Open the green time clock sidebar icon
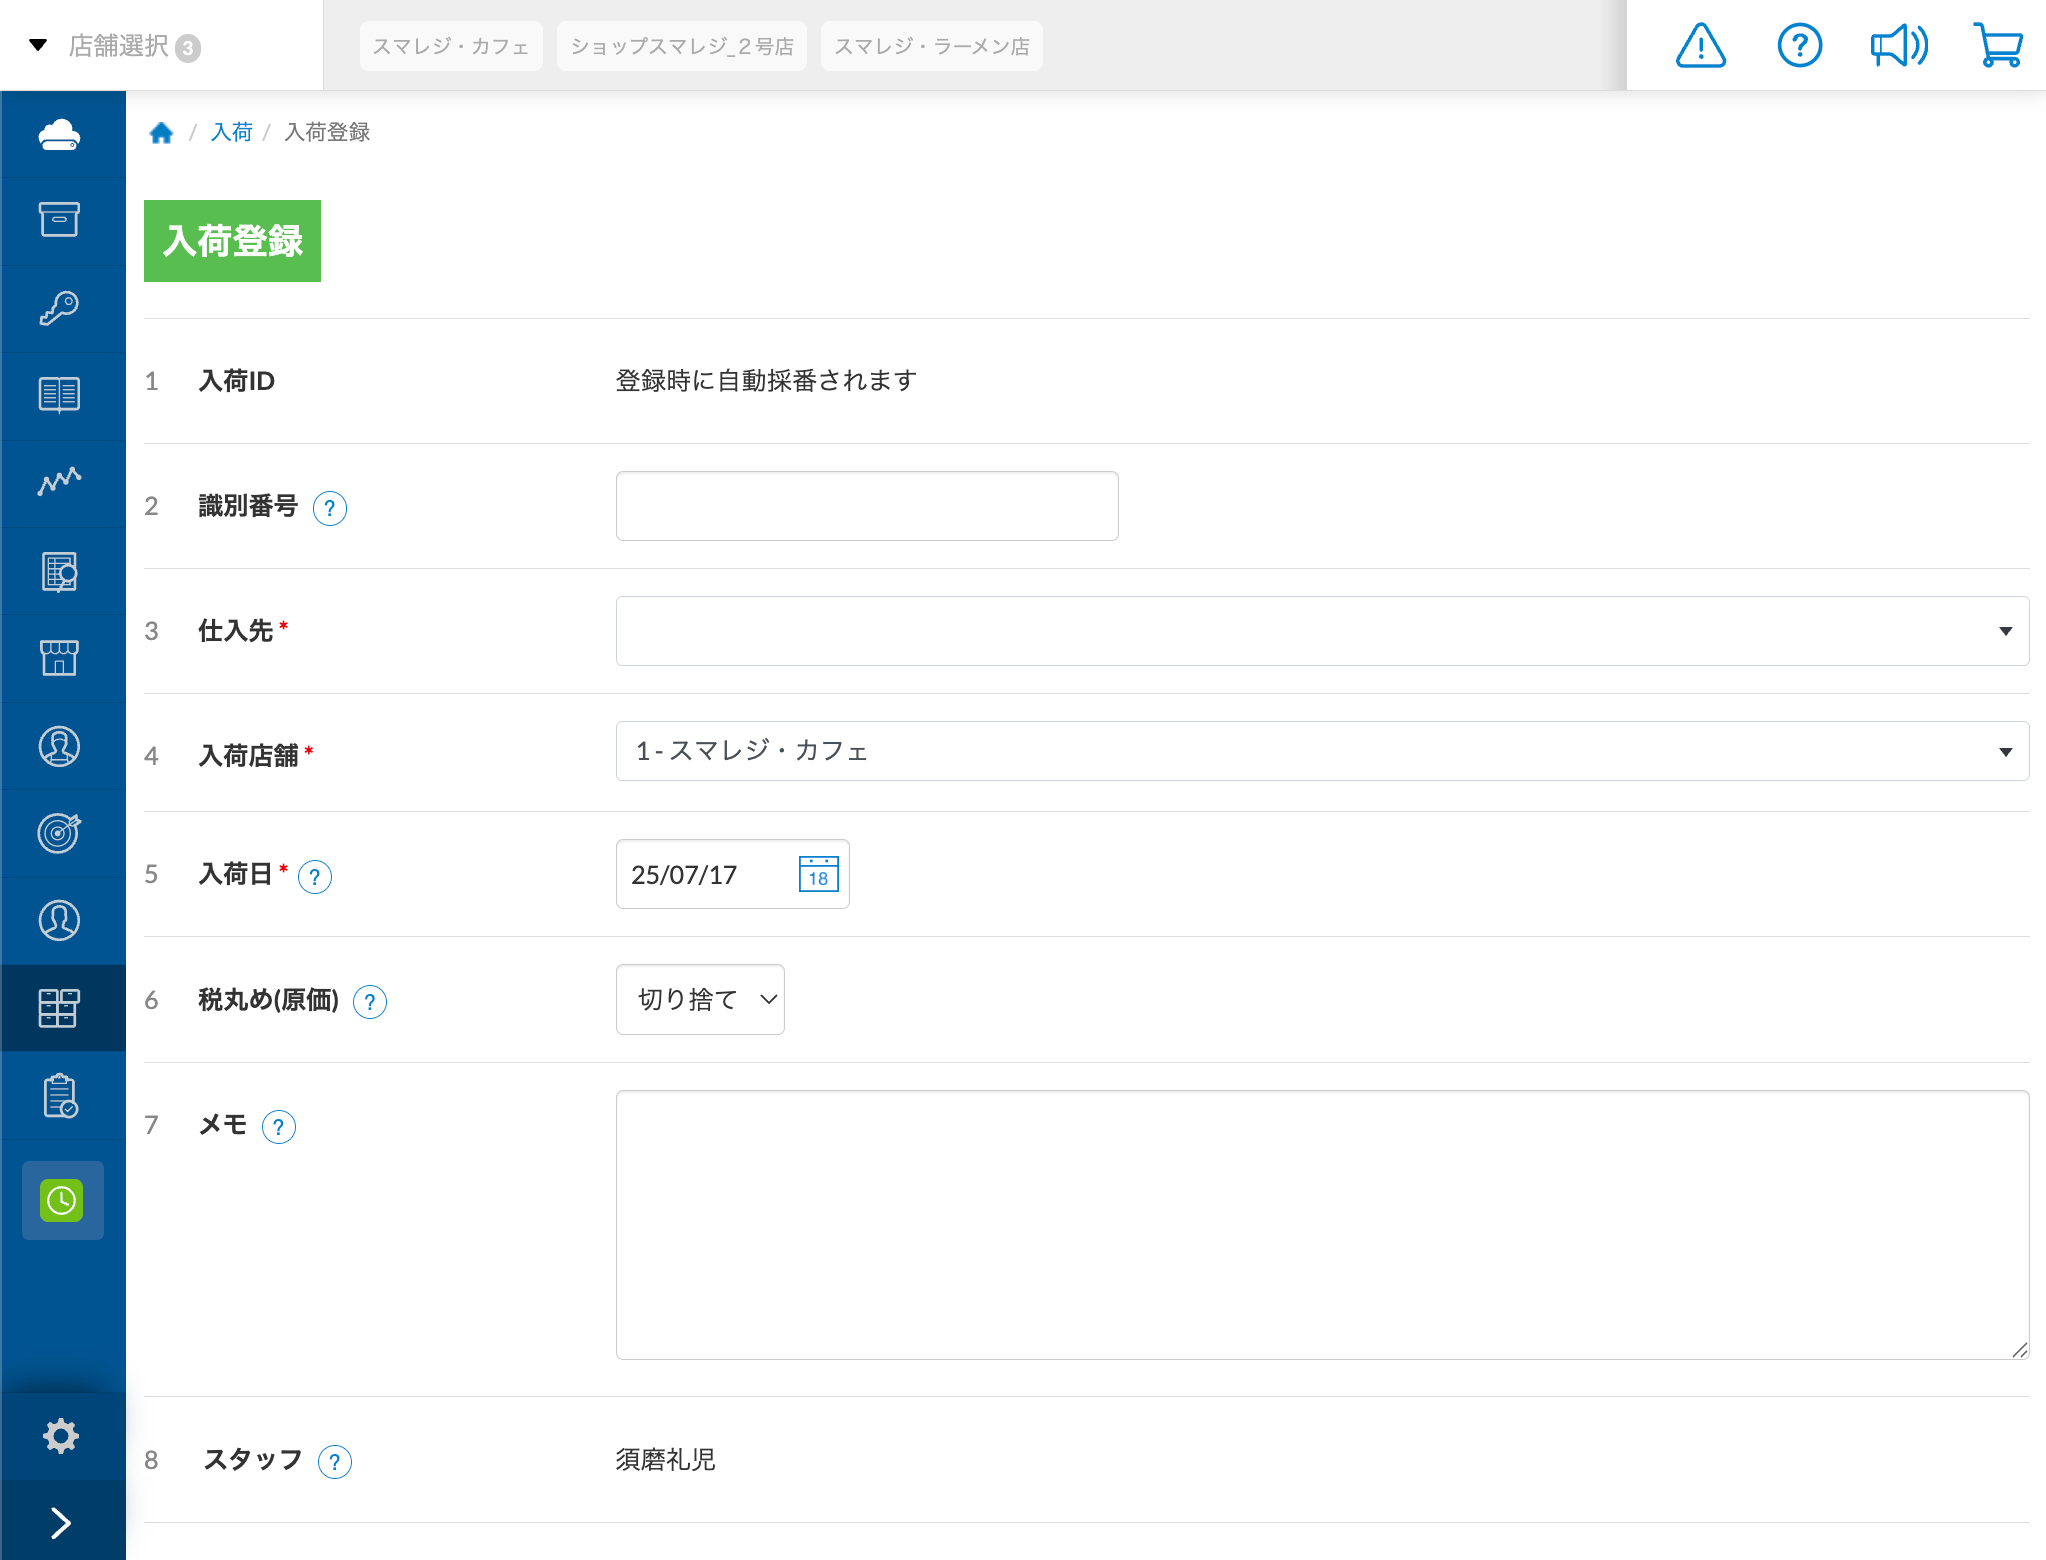The image size is (2046, 1560). [x=62, y=1200]
